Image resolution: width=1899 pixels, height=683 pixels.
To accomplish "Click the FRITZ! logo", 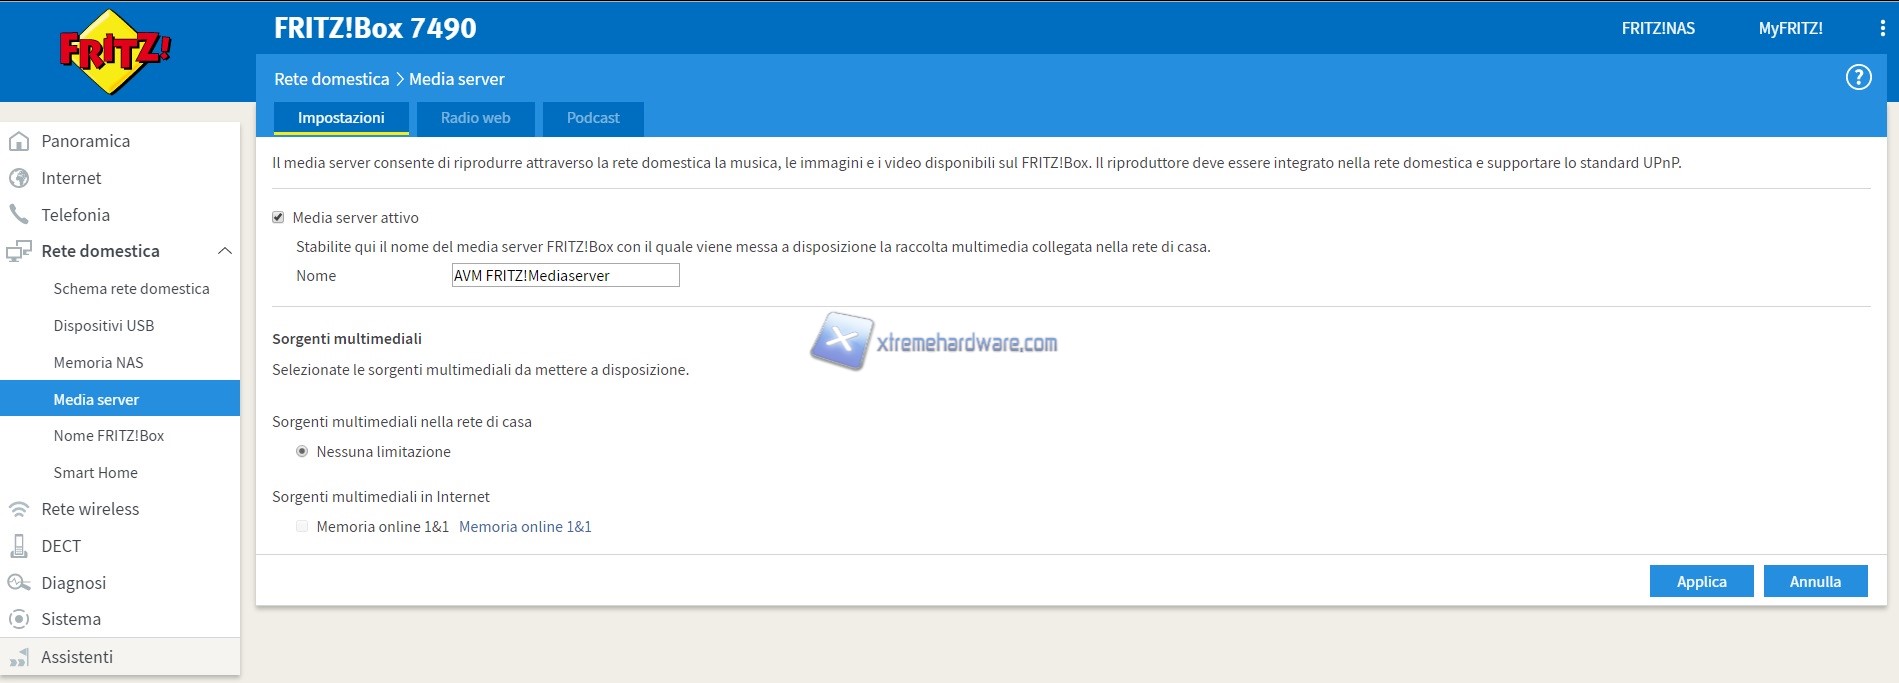I will [115, 51].
